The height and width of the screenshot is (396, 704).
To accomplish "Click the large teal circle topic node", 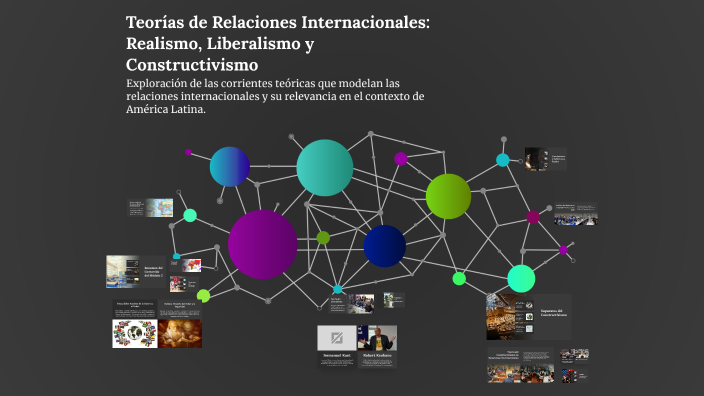I will click(325, 167).
